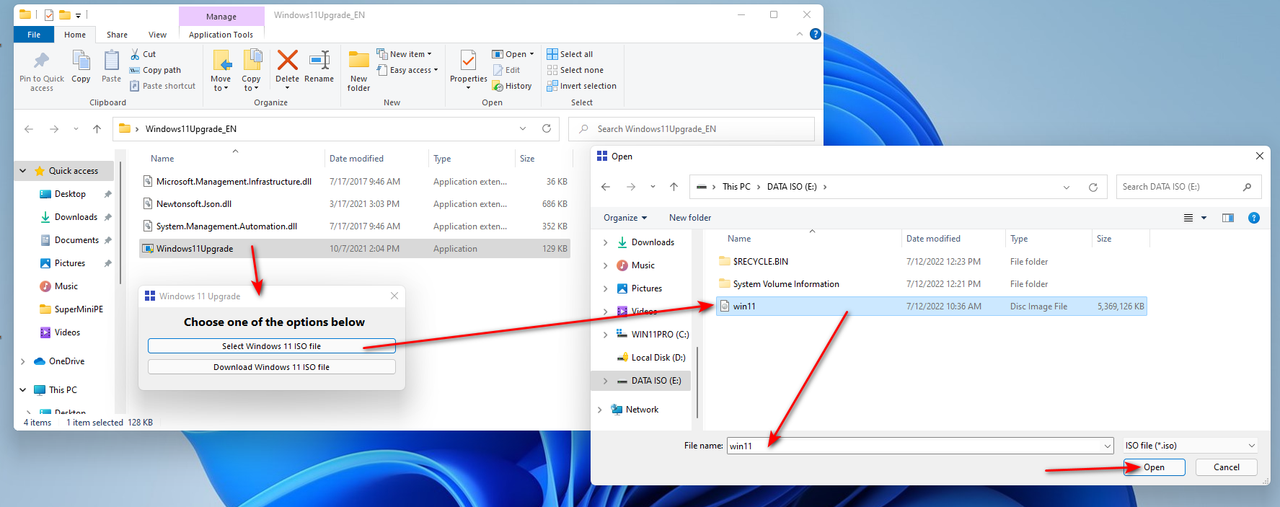Switch to the View ribbon tab
Image resolution: width=1280 pixels, height=507 pixels.
157,34
